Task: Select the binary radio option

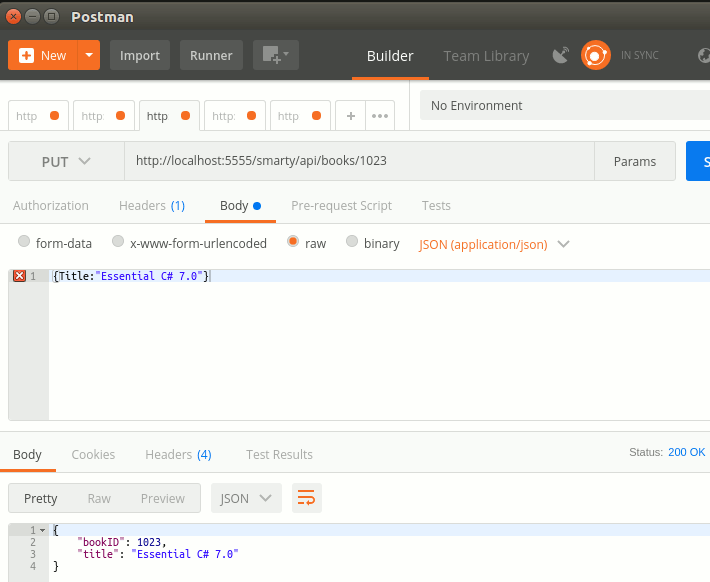Action: (352, 242)
